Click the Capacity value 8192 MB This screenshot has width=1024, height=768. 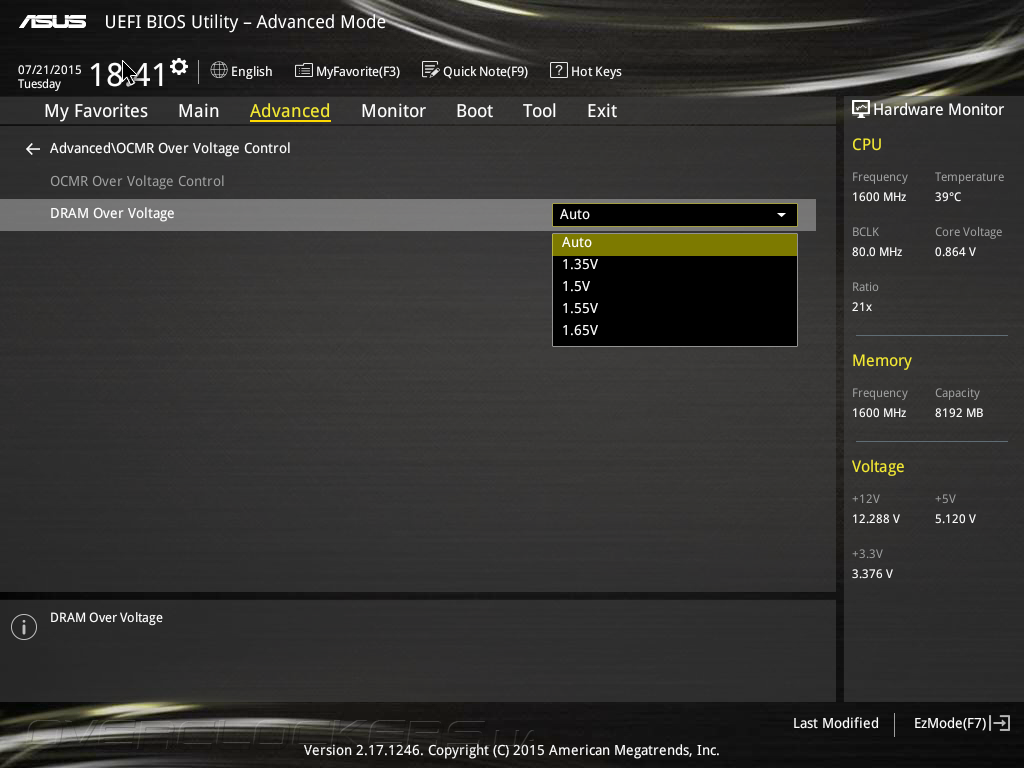click(x=959, y=413)
